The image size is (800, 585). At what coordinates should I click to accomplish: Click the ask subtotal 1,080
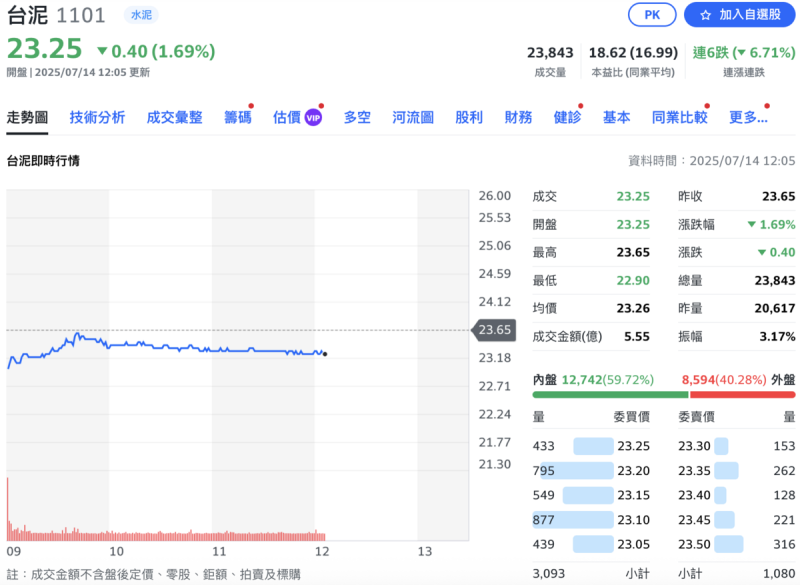click(779, 574)
